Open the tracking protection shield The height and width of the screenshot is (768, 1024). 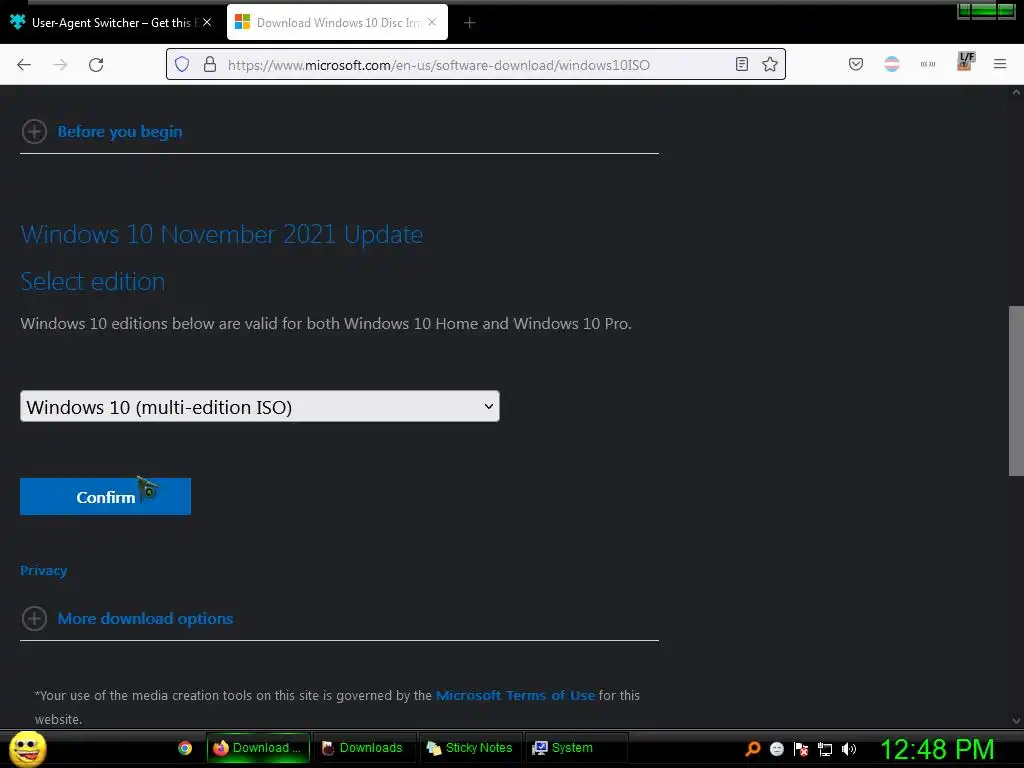point(182,64)
